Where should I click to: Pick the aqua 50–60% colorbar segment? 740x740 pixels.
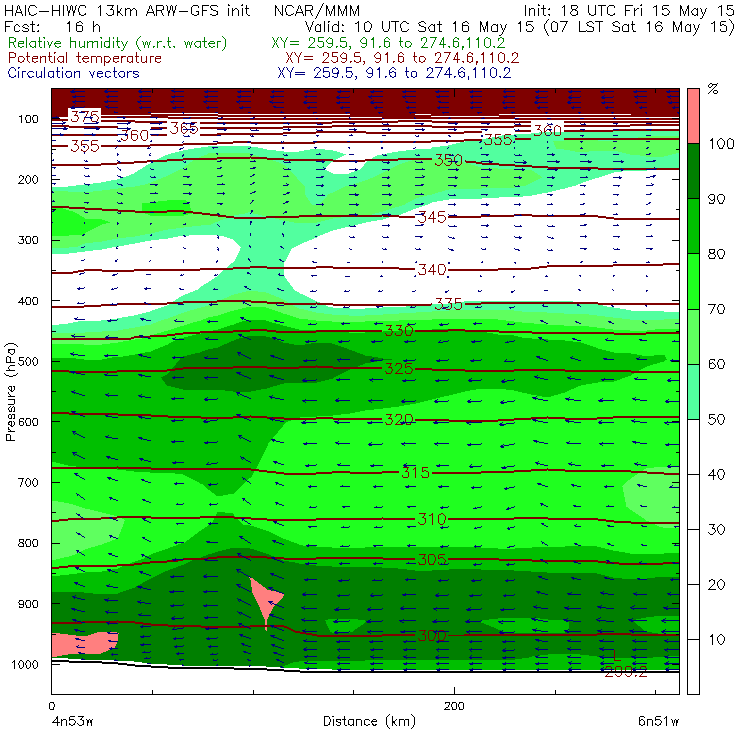[693, 391]
